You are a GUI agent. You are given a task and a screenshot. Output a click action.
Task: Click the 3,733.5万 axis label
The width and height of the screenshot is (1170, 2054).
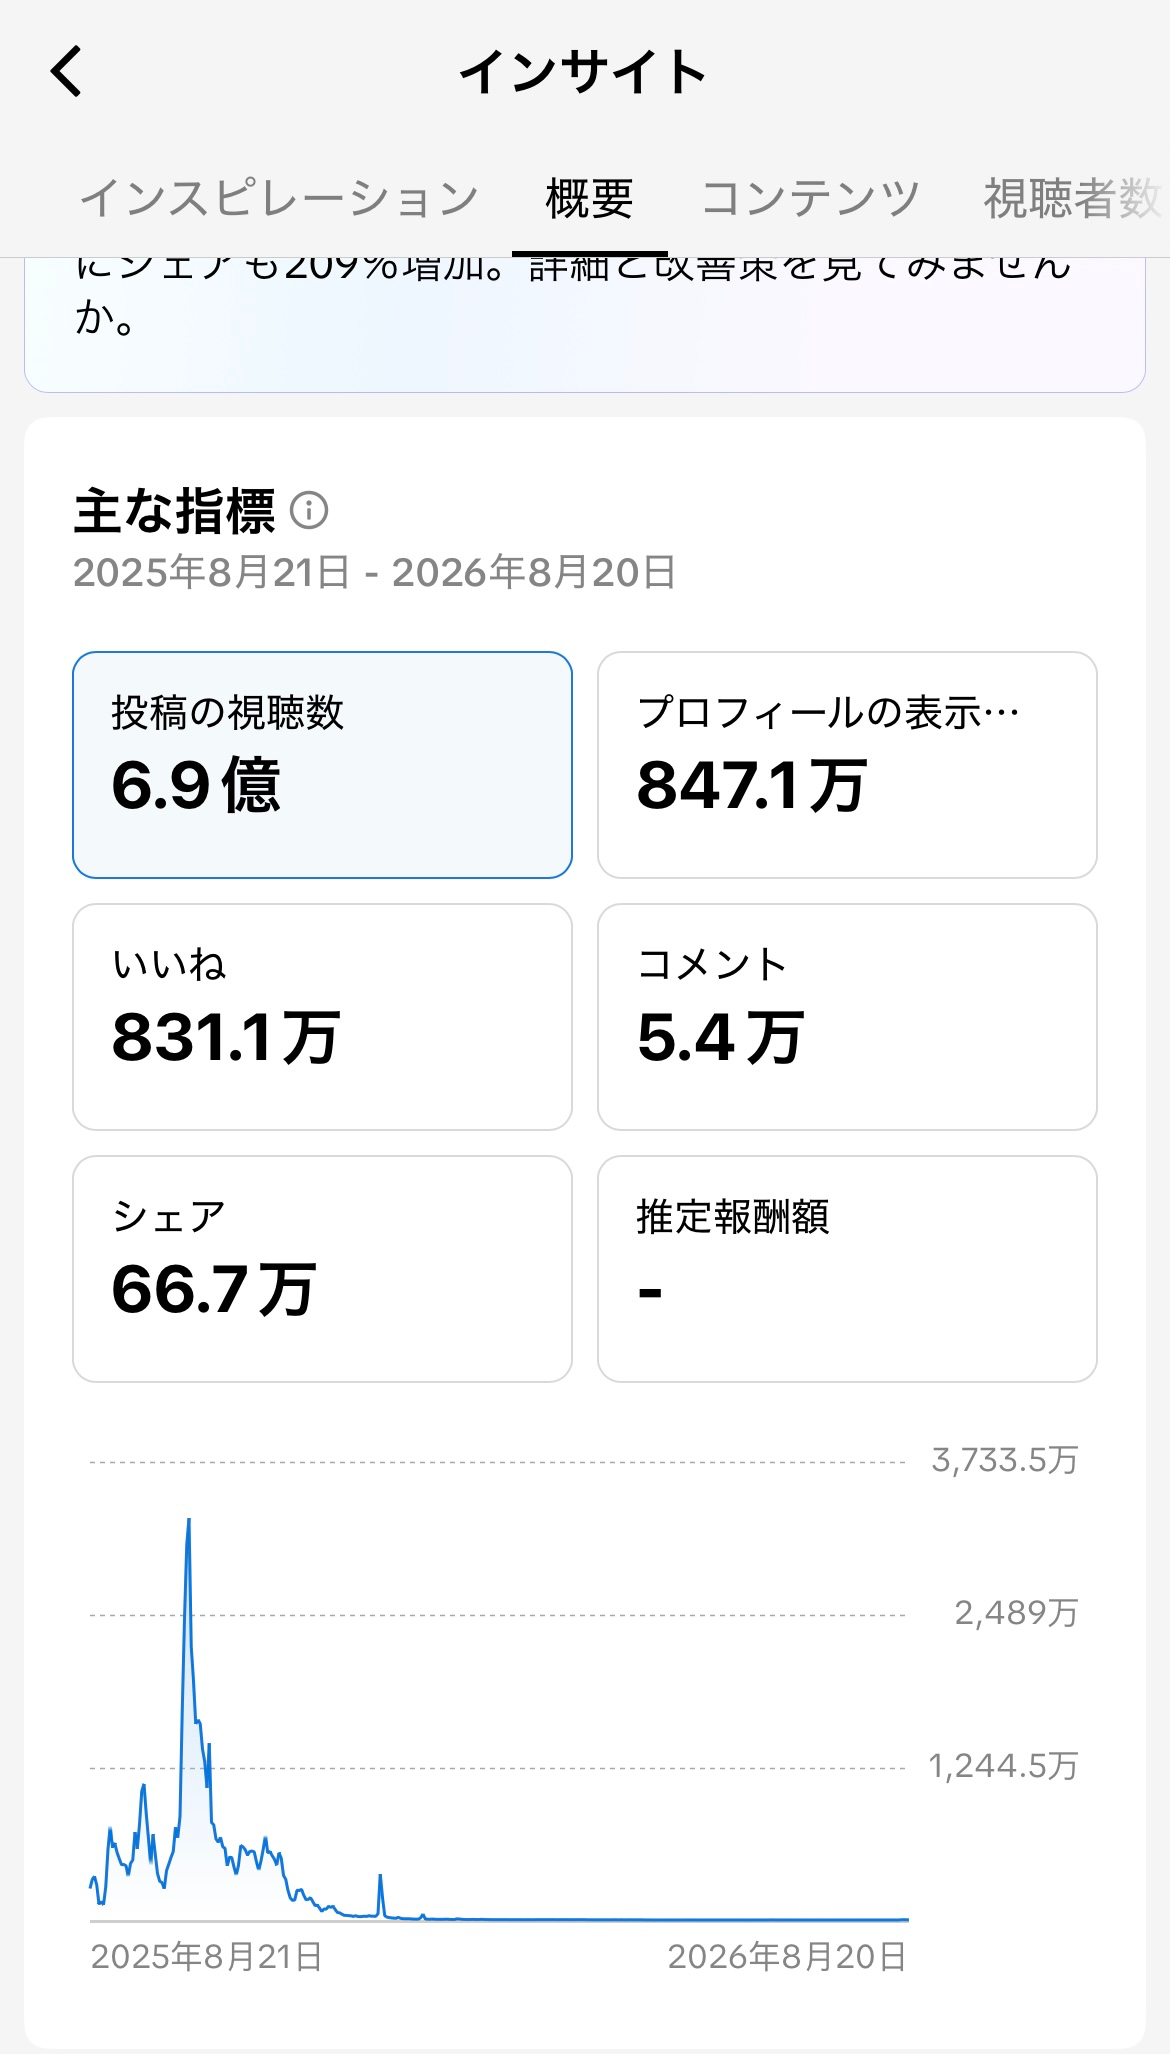(x=1004, y=1460)
